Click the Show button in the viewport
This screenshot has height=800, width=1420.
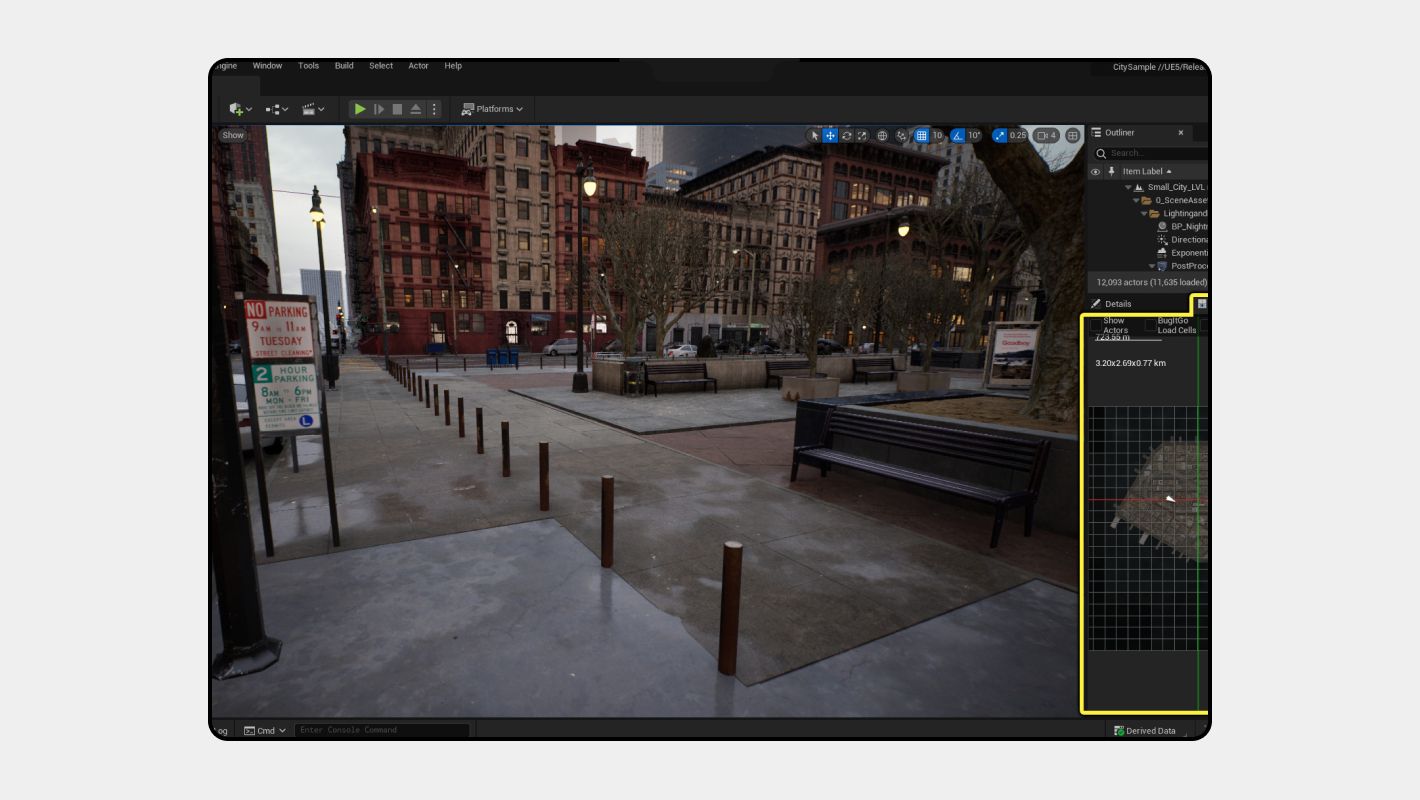(x=232, y=134)
